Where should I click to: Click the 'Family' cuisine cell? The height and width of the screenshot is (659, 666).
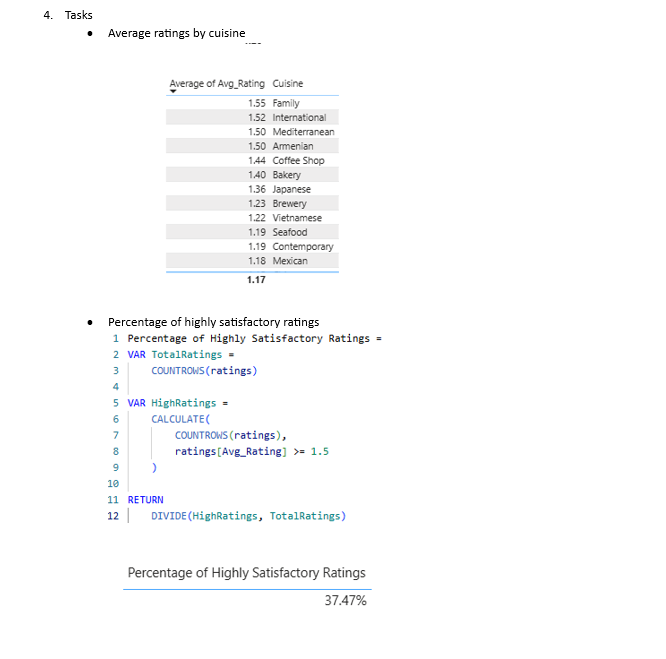tap(286, 103)
